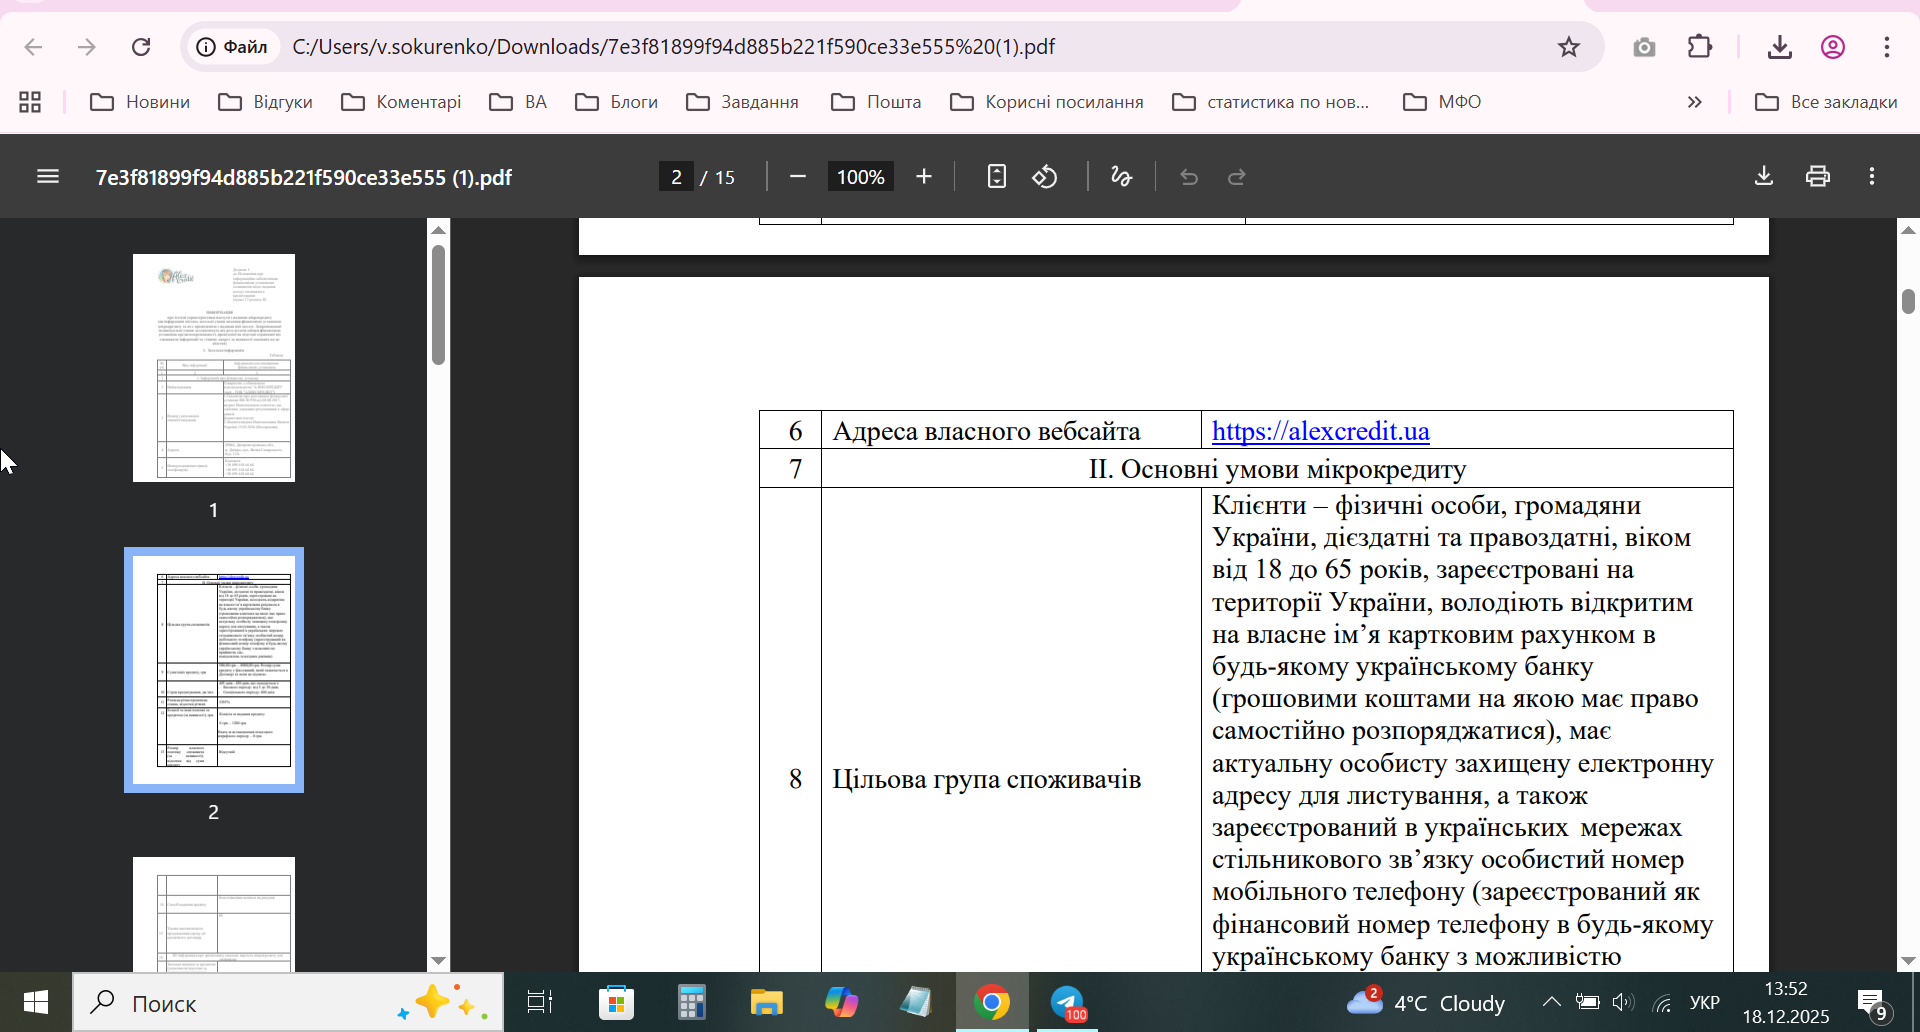Click the page number input field
Image resolution: width=1920 pixels, height=1032 pixels.
coord(677,177)
